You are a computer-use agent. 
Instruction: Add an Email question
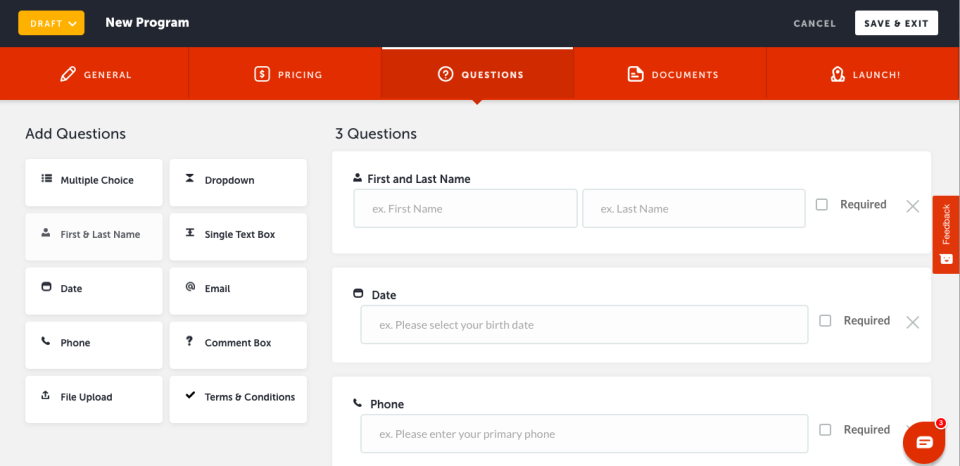point(238,291)
